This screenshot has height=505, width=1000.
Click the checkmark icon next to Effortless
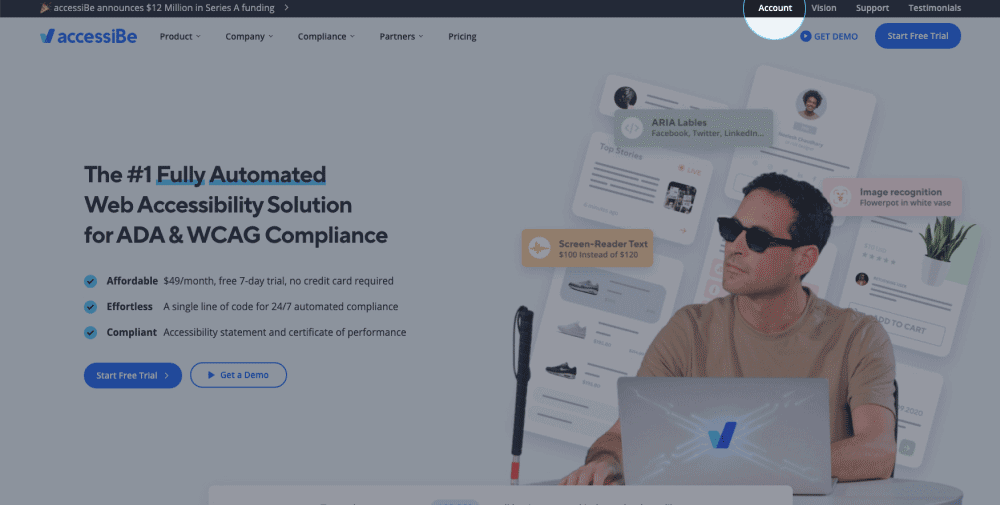pyautogui.click(x=91, y=307)
